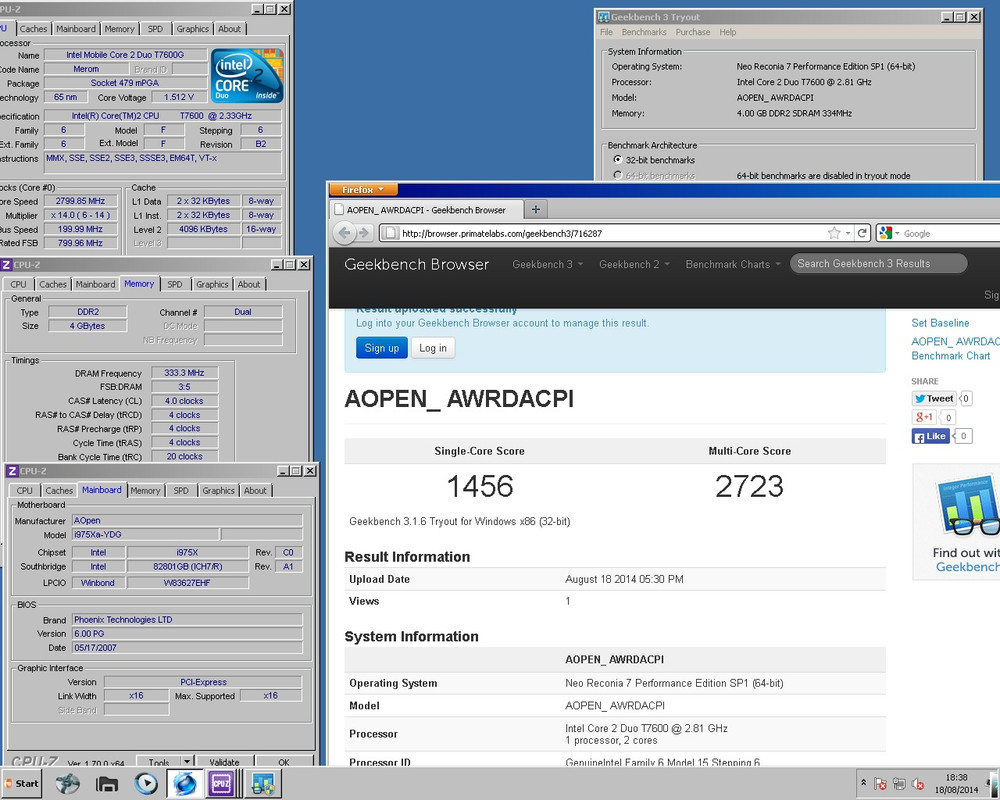Expand the Geekbench 3 navigation dropdown
The width and height of the screenshot is (1000, 800).
547,264
